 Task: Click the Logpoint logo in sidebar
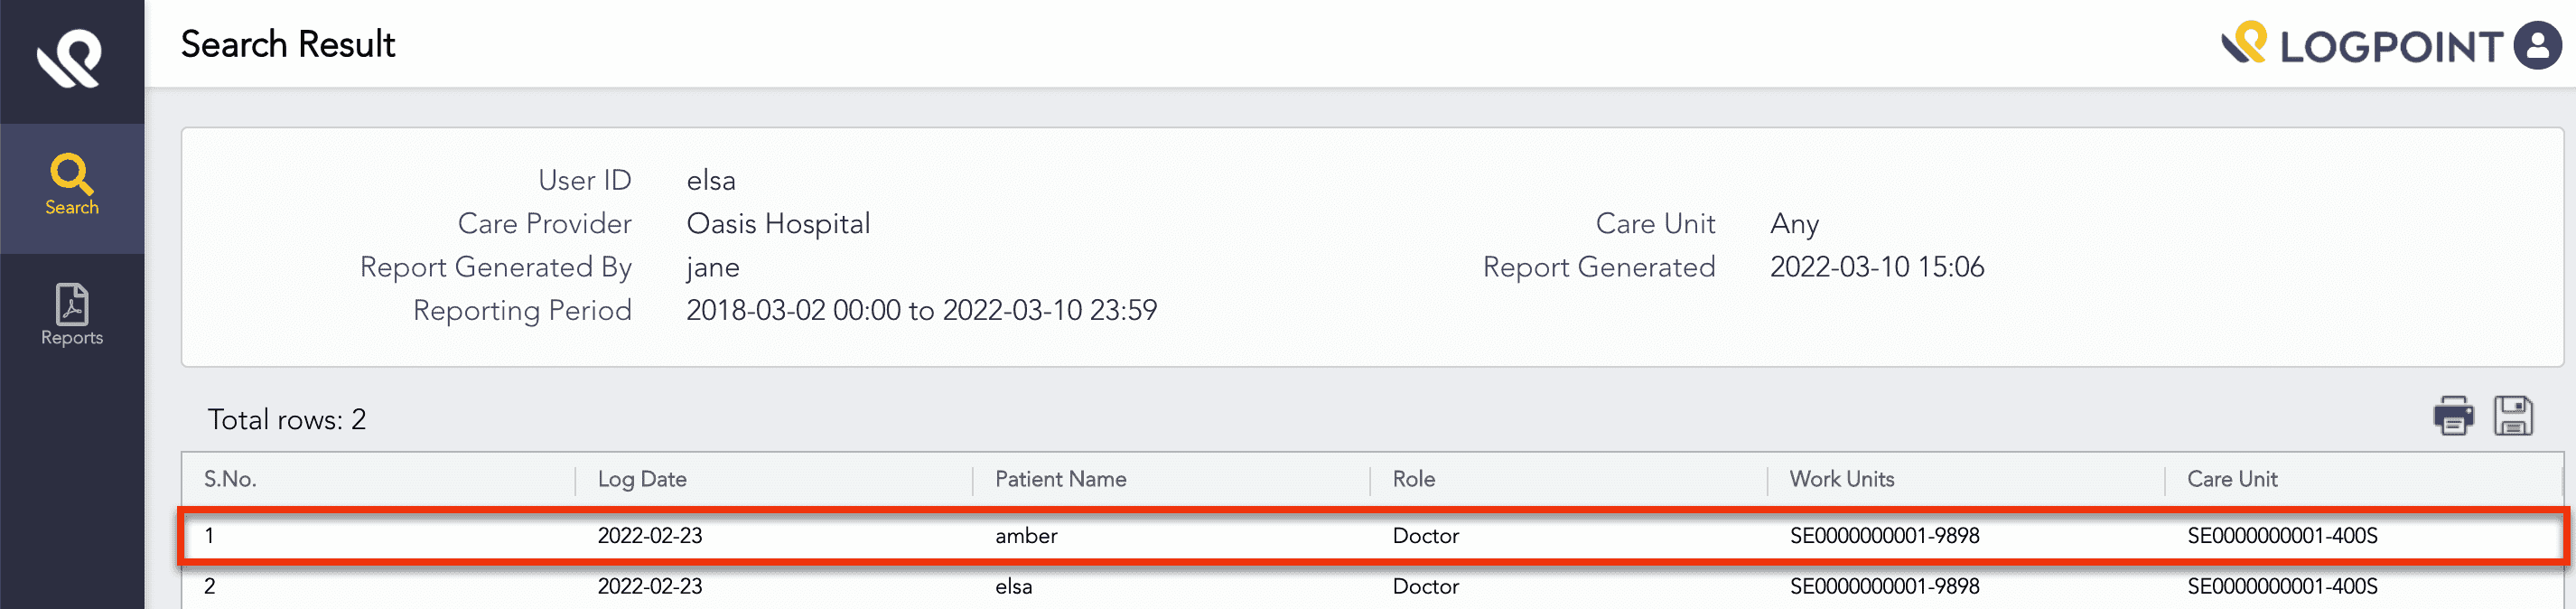[x=70, y=58]
